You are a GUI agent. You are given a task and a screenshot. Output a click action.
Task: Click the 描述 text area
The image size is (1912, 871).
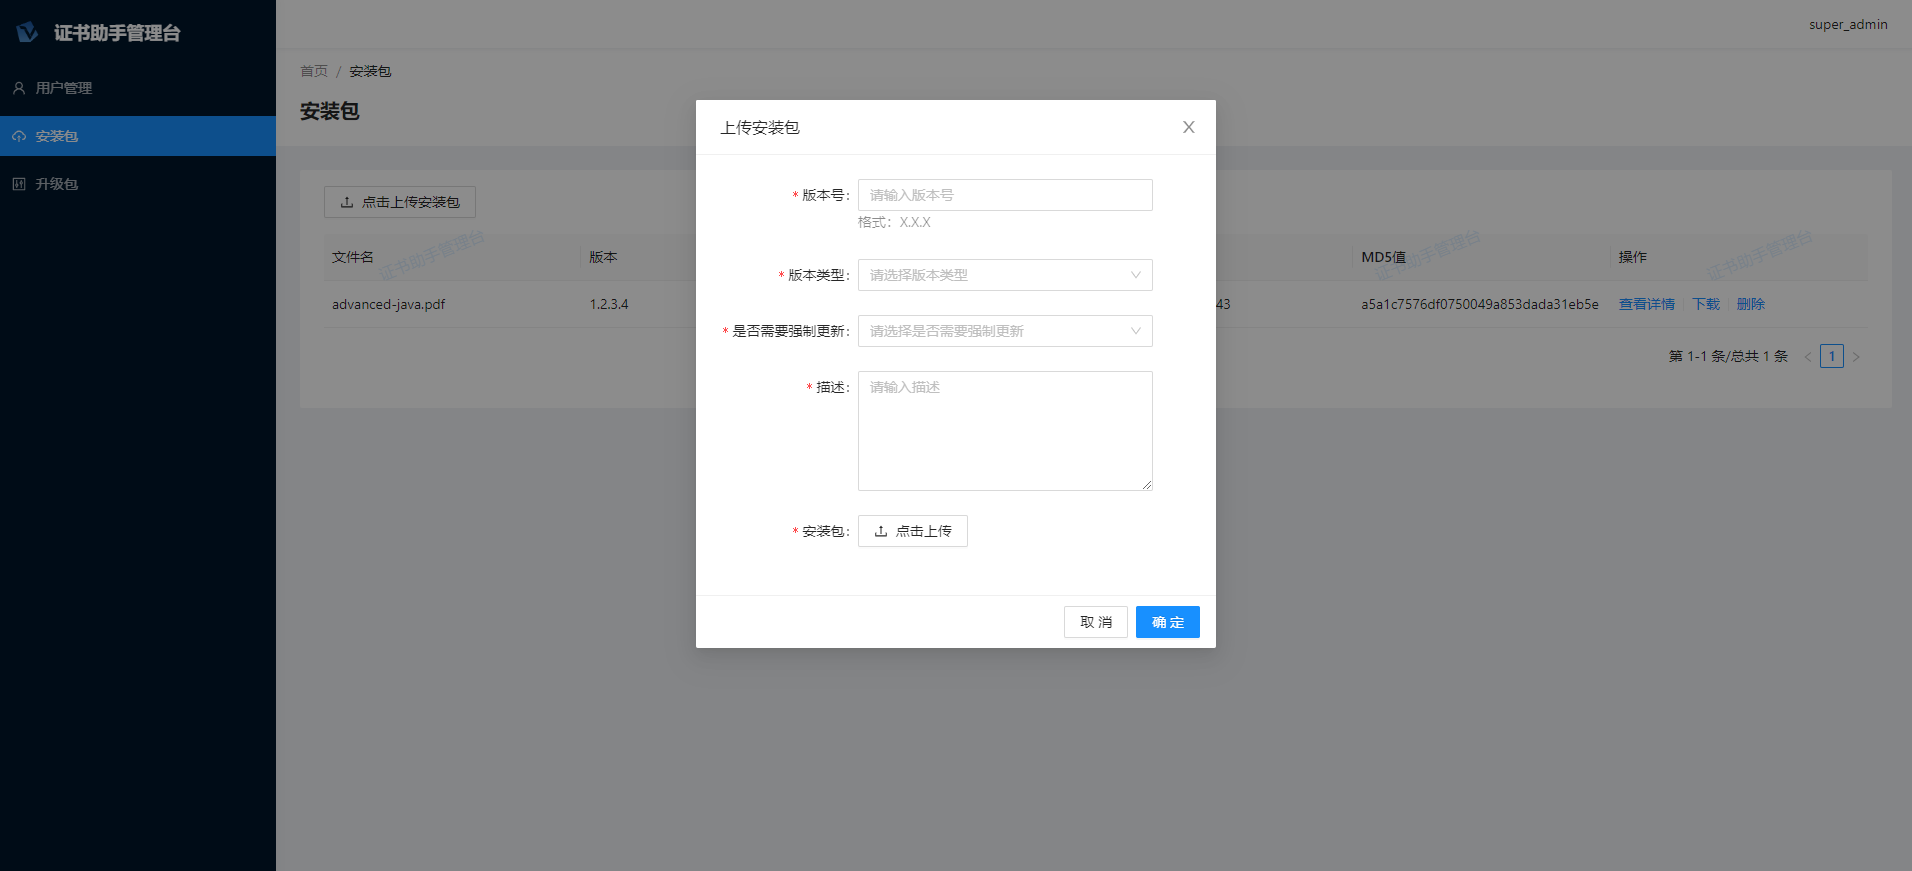tap(1005, 431)
